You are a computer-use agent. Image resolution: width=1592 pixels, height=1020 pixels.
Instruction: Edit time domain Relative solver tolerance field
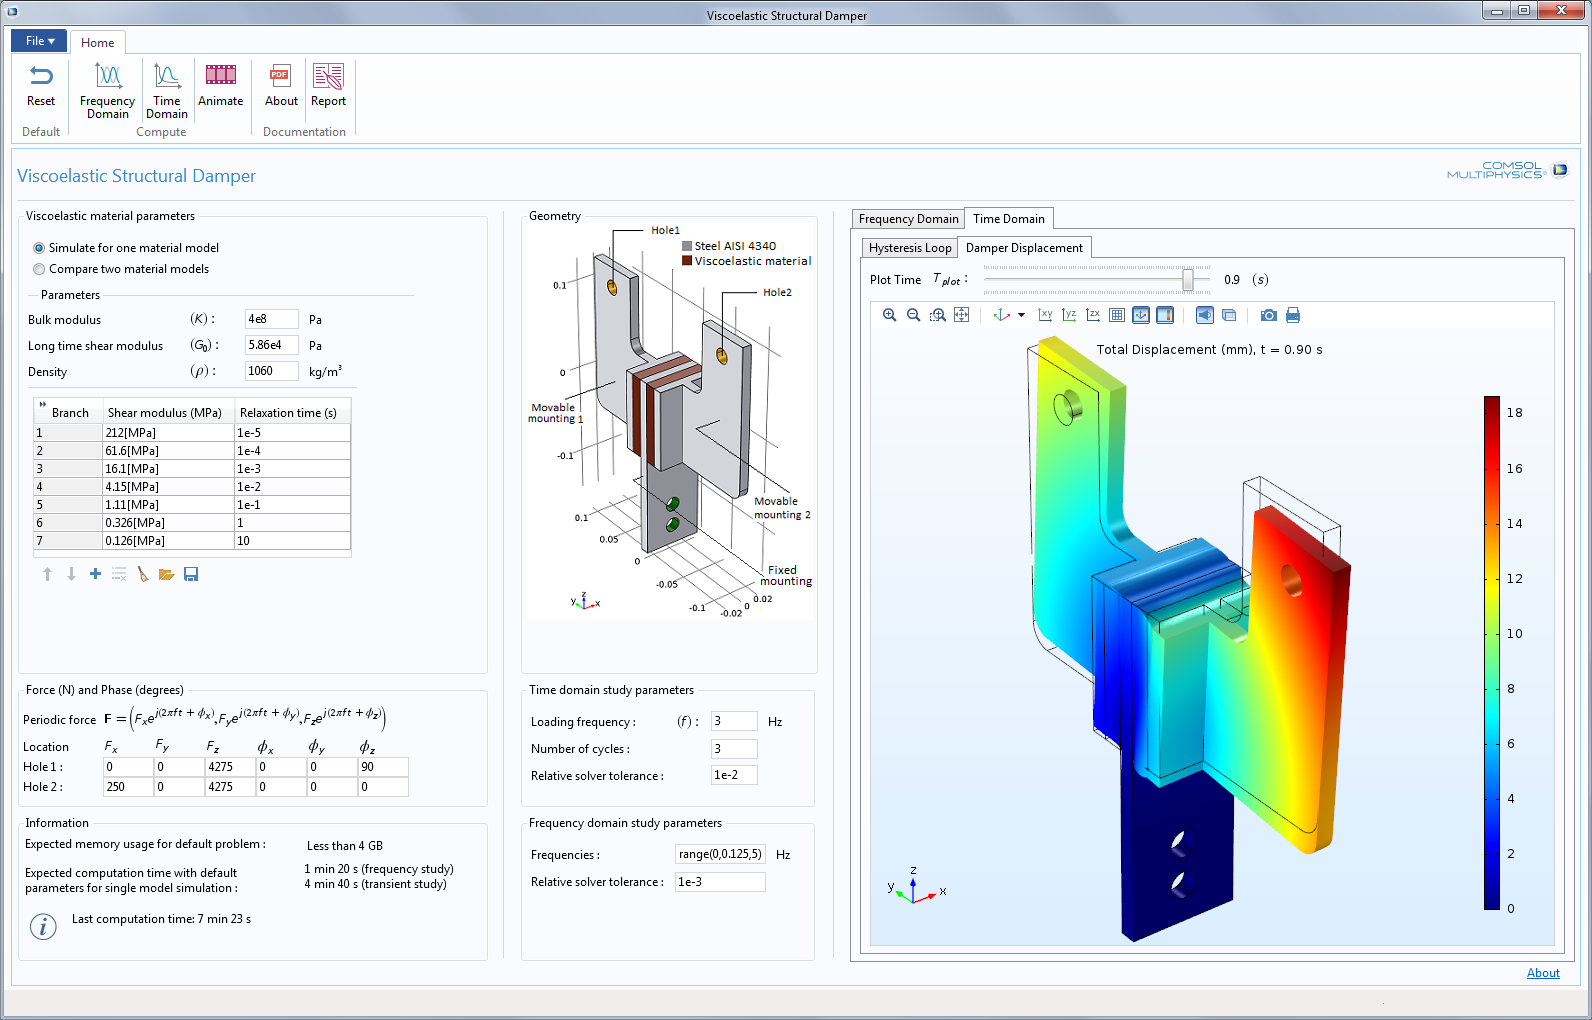(x=734, y=775)
